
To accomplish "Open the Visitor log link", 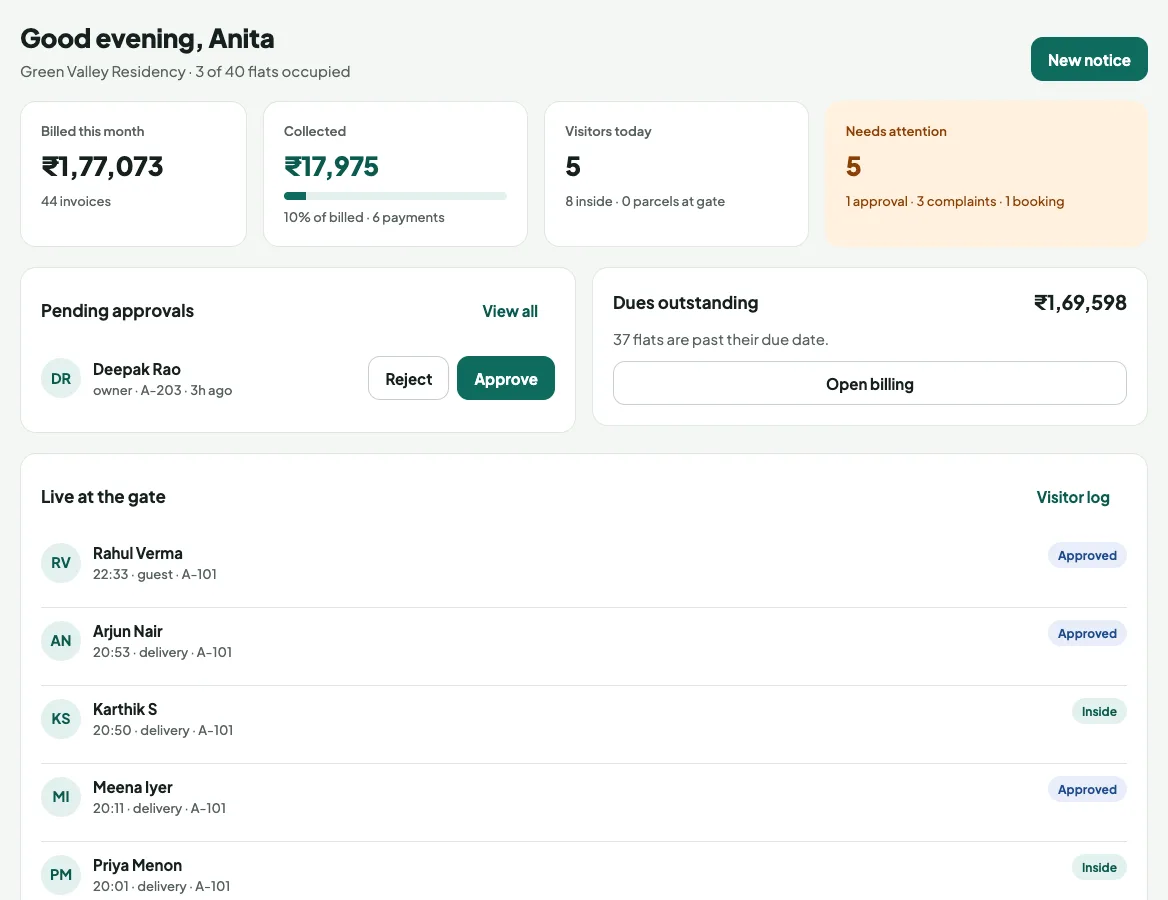I will 1073,497.
